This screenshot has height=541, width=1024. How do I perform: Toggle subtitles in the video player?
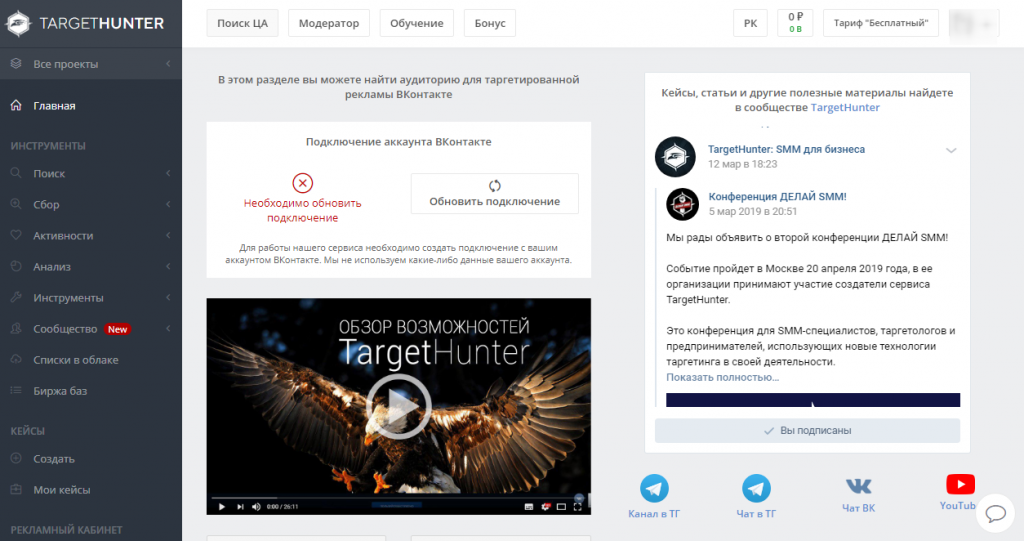pyautogui.click(x=529, y=506)
